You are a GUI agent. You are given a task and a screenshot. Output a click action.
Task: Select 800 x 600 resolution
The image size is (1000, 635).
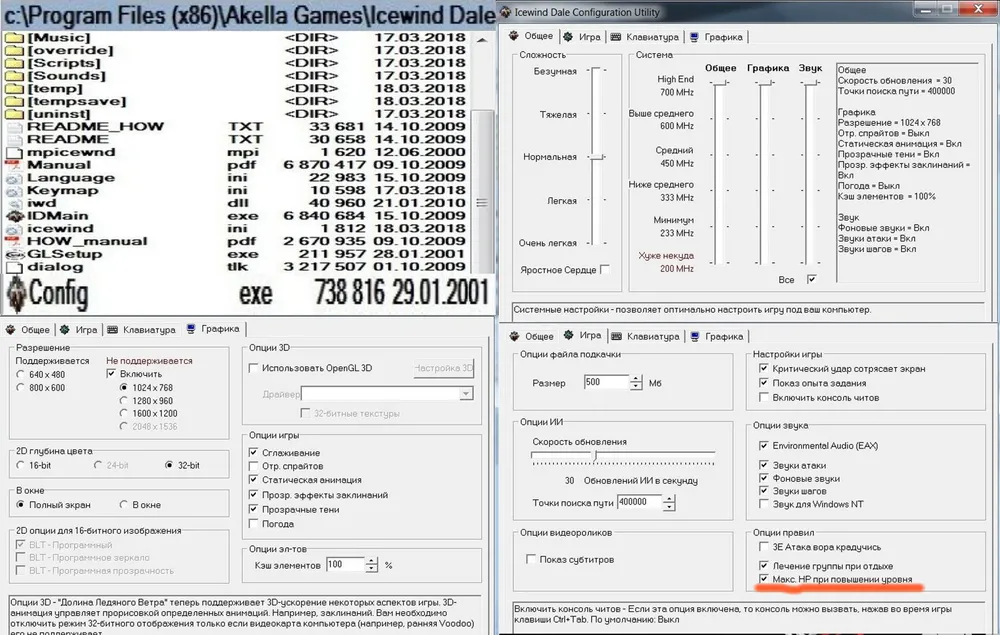(x=20, y=388)
